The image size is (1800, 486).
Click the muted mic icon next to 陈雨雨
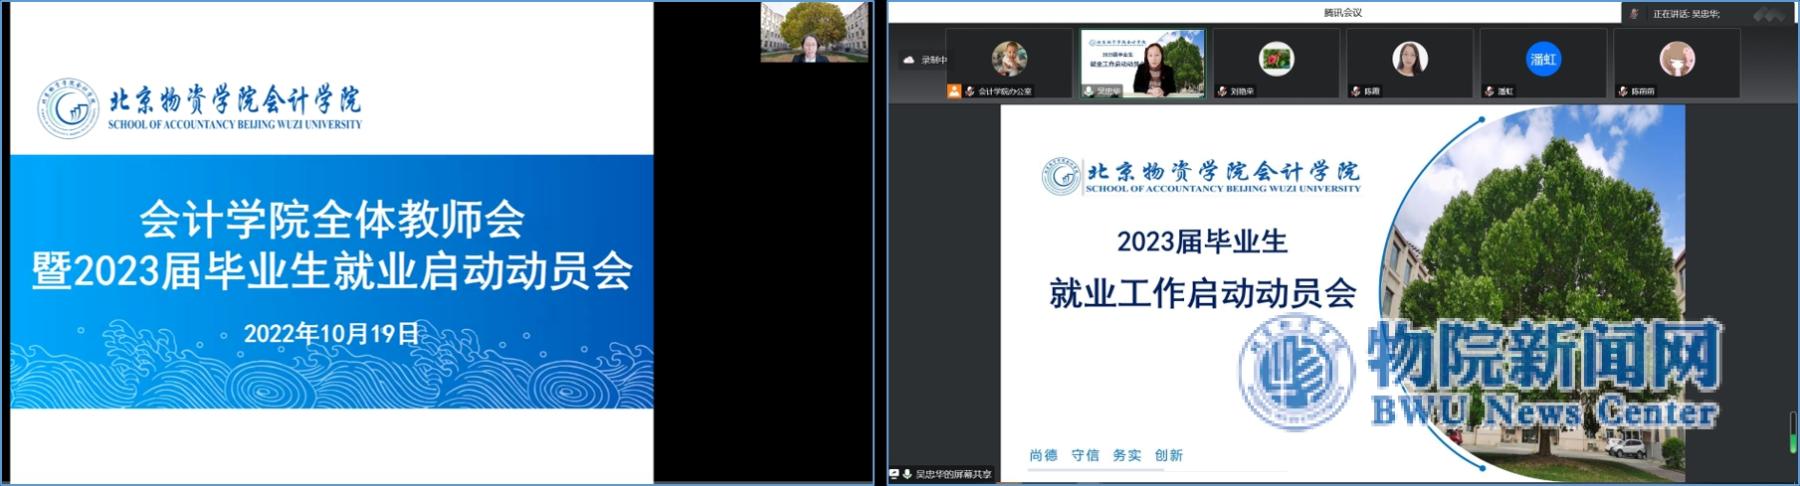[1623, 91]
